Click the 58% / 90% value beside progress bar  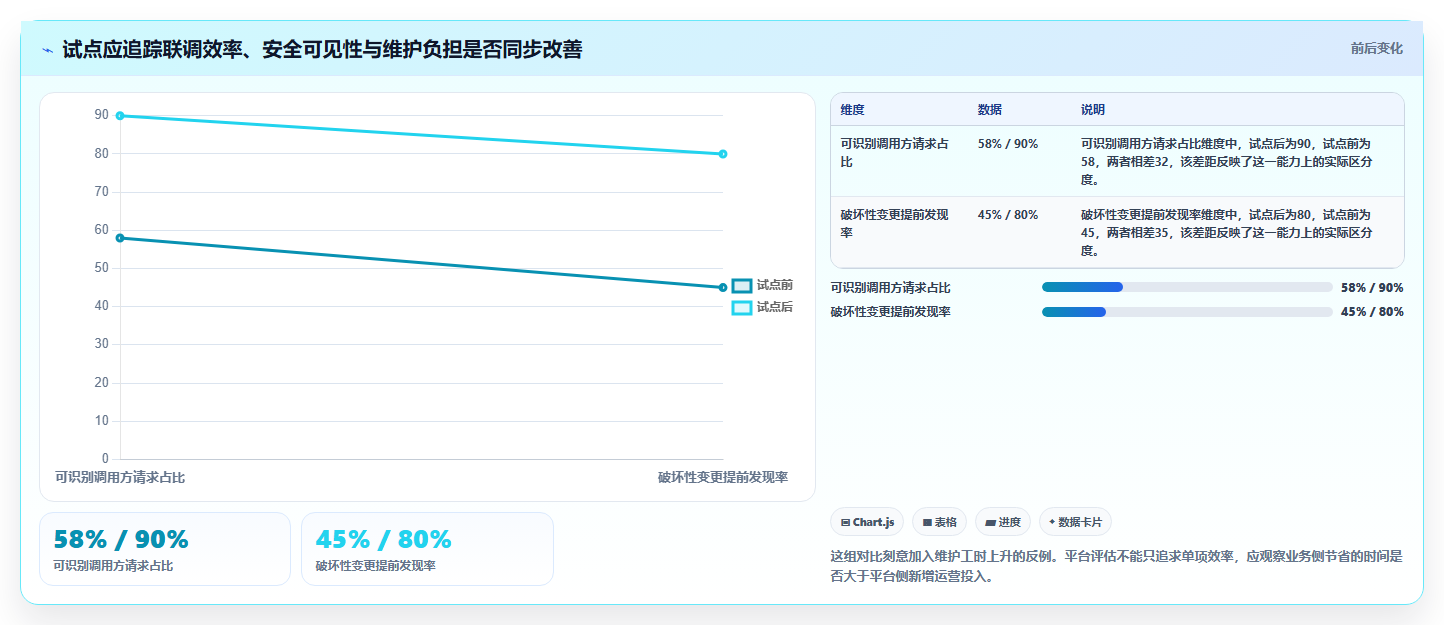pos(1372,288)
